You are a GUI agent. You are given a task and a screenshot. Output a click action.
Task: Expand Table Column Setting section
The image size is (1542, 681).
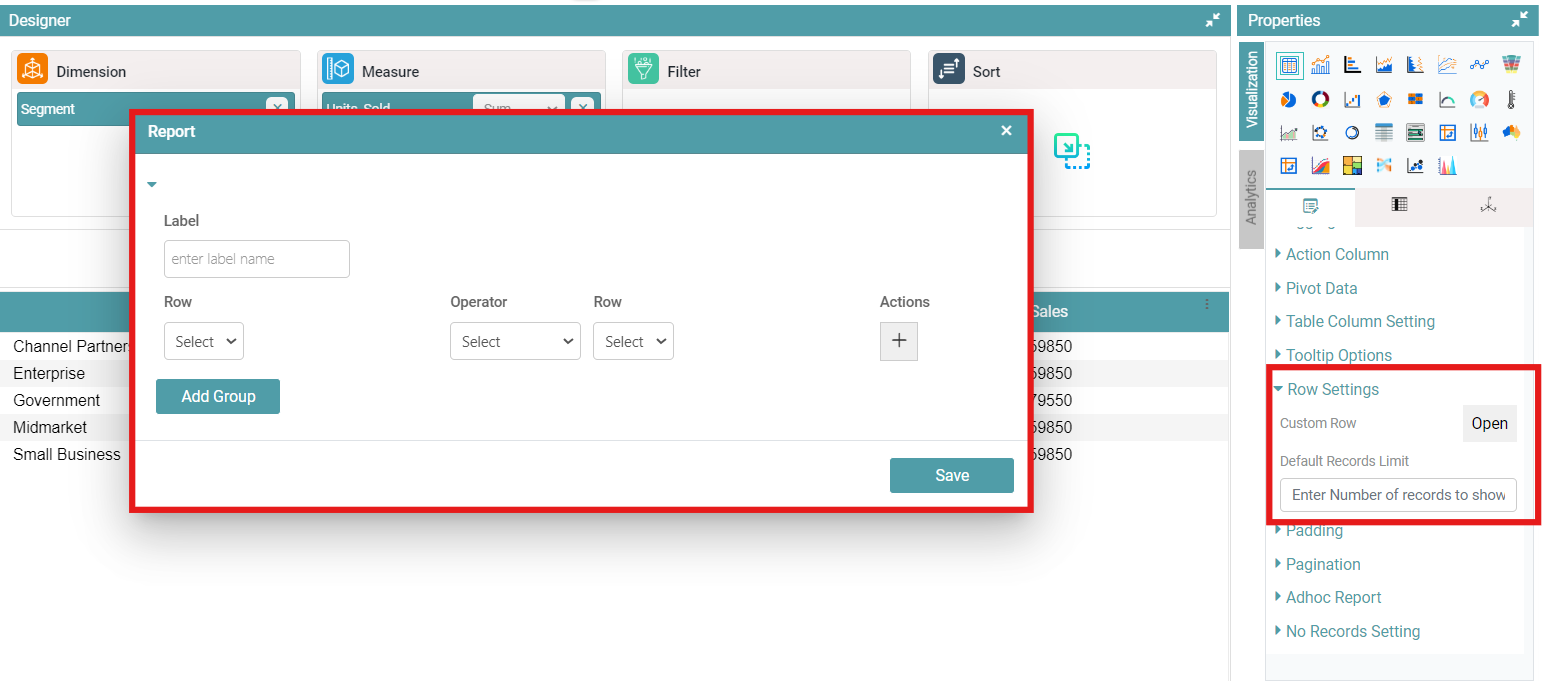(x=1359, y=321)
